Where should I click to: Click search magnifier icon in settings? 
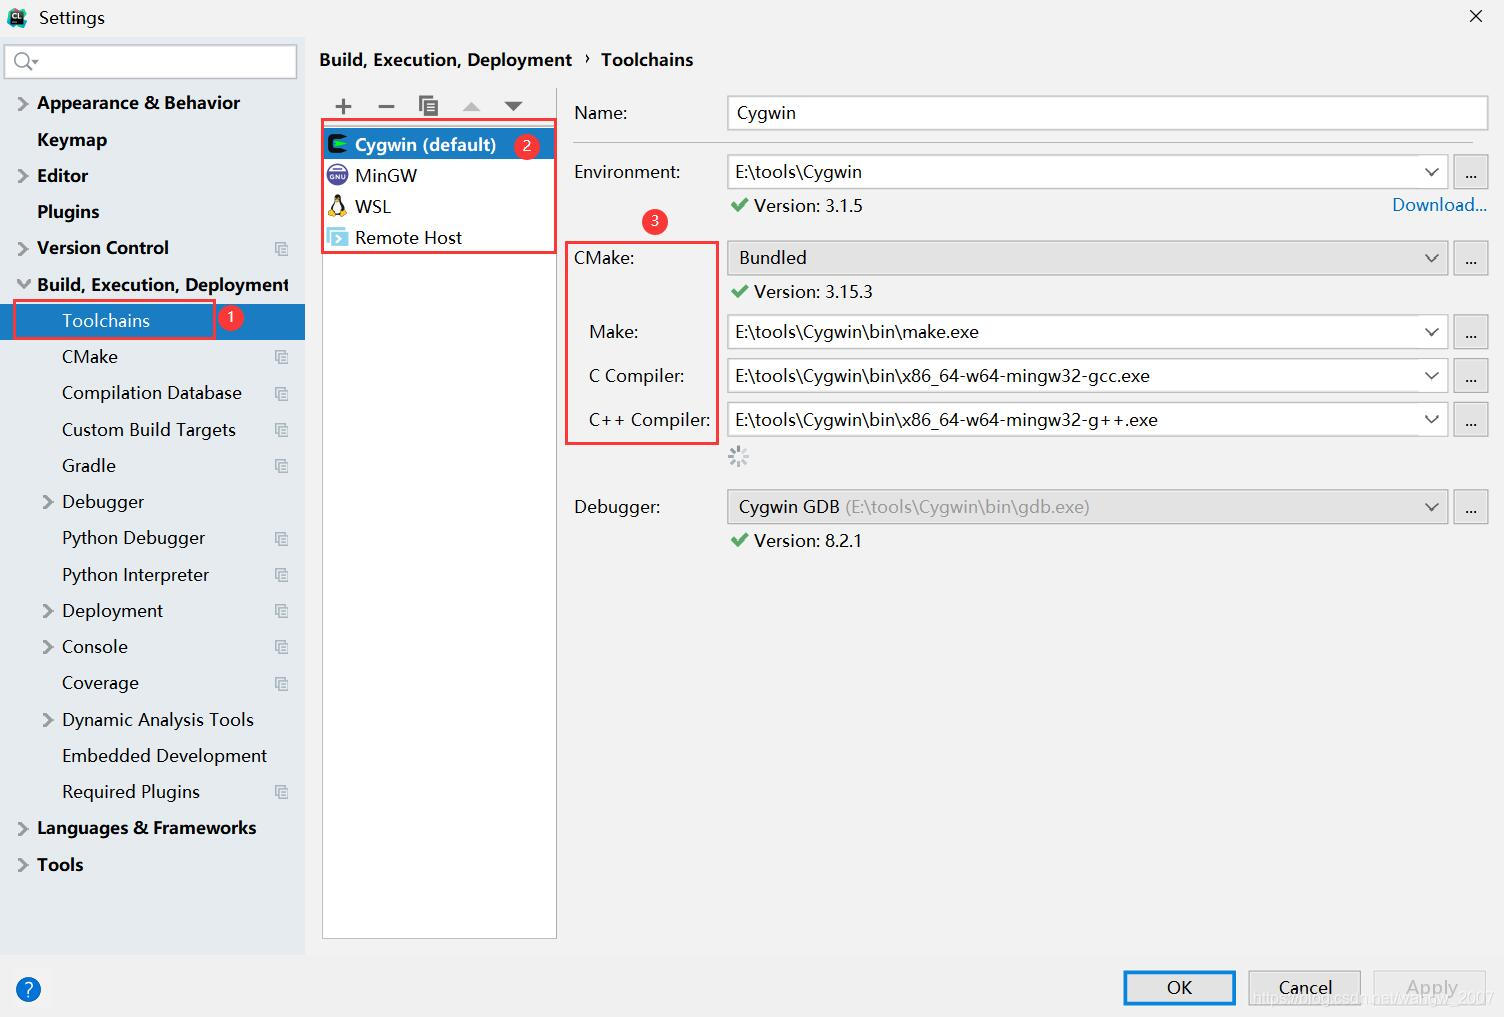point(25,62)
